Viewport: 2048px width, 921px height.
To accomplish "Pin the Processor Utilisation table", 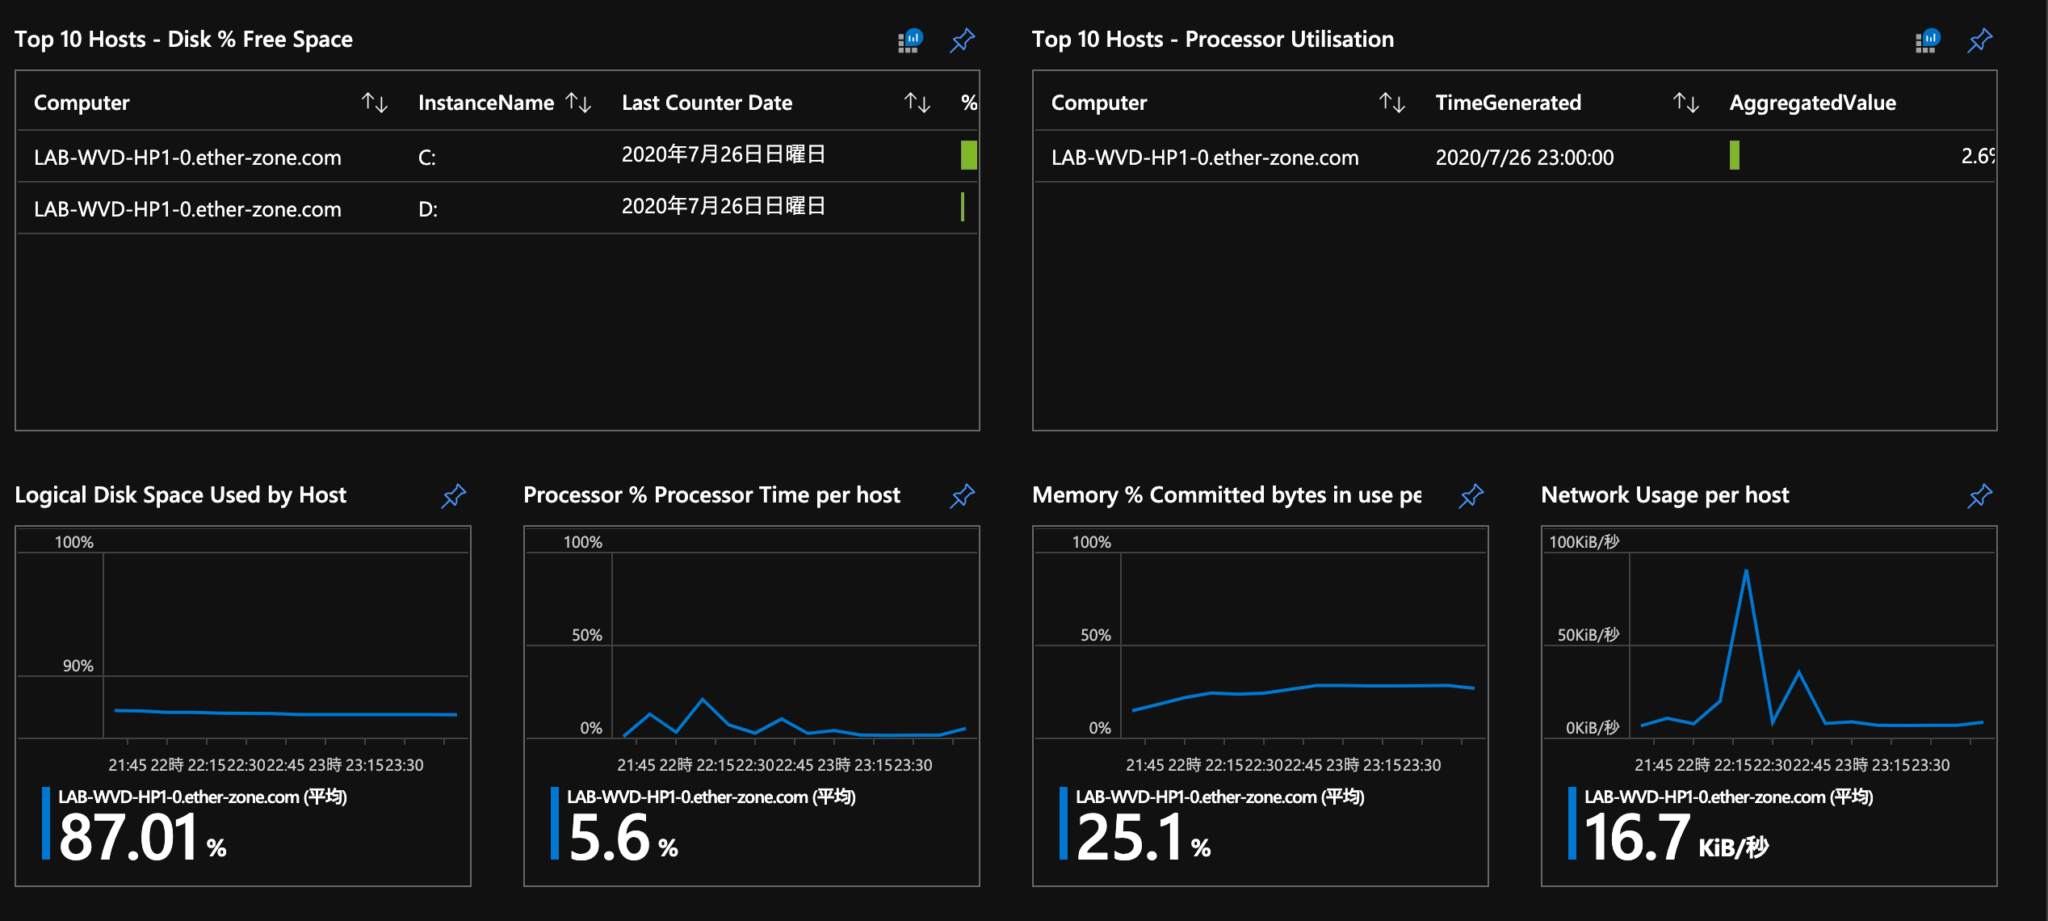I will pyautogui.click(x=1979, y=40).
